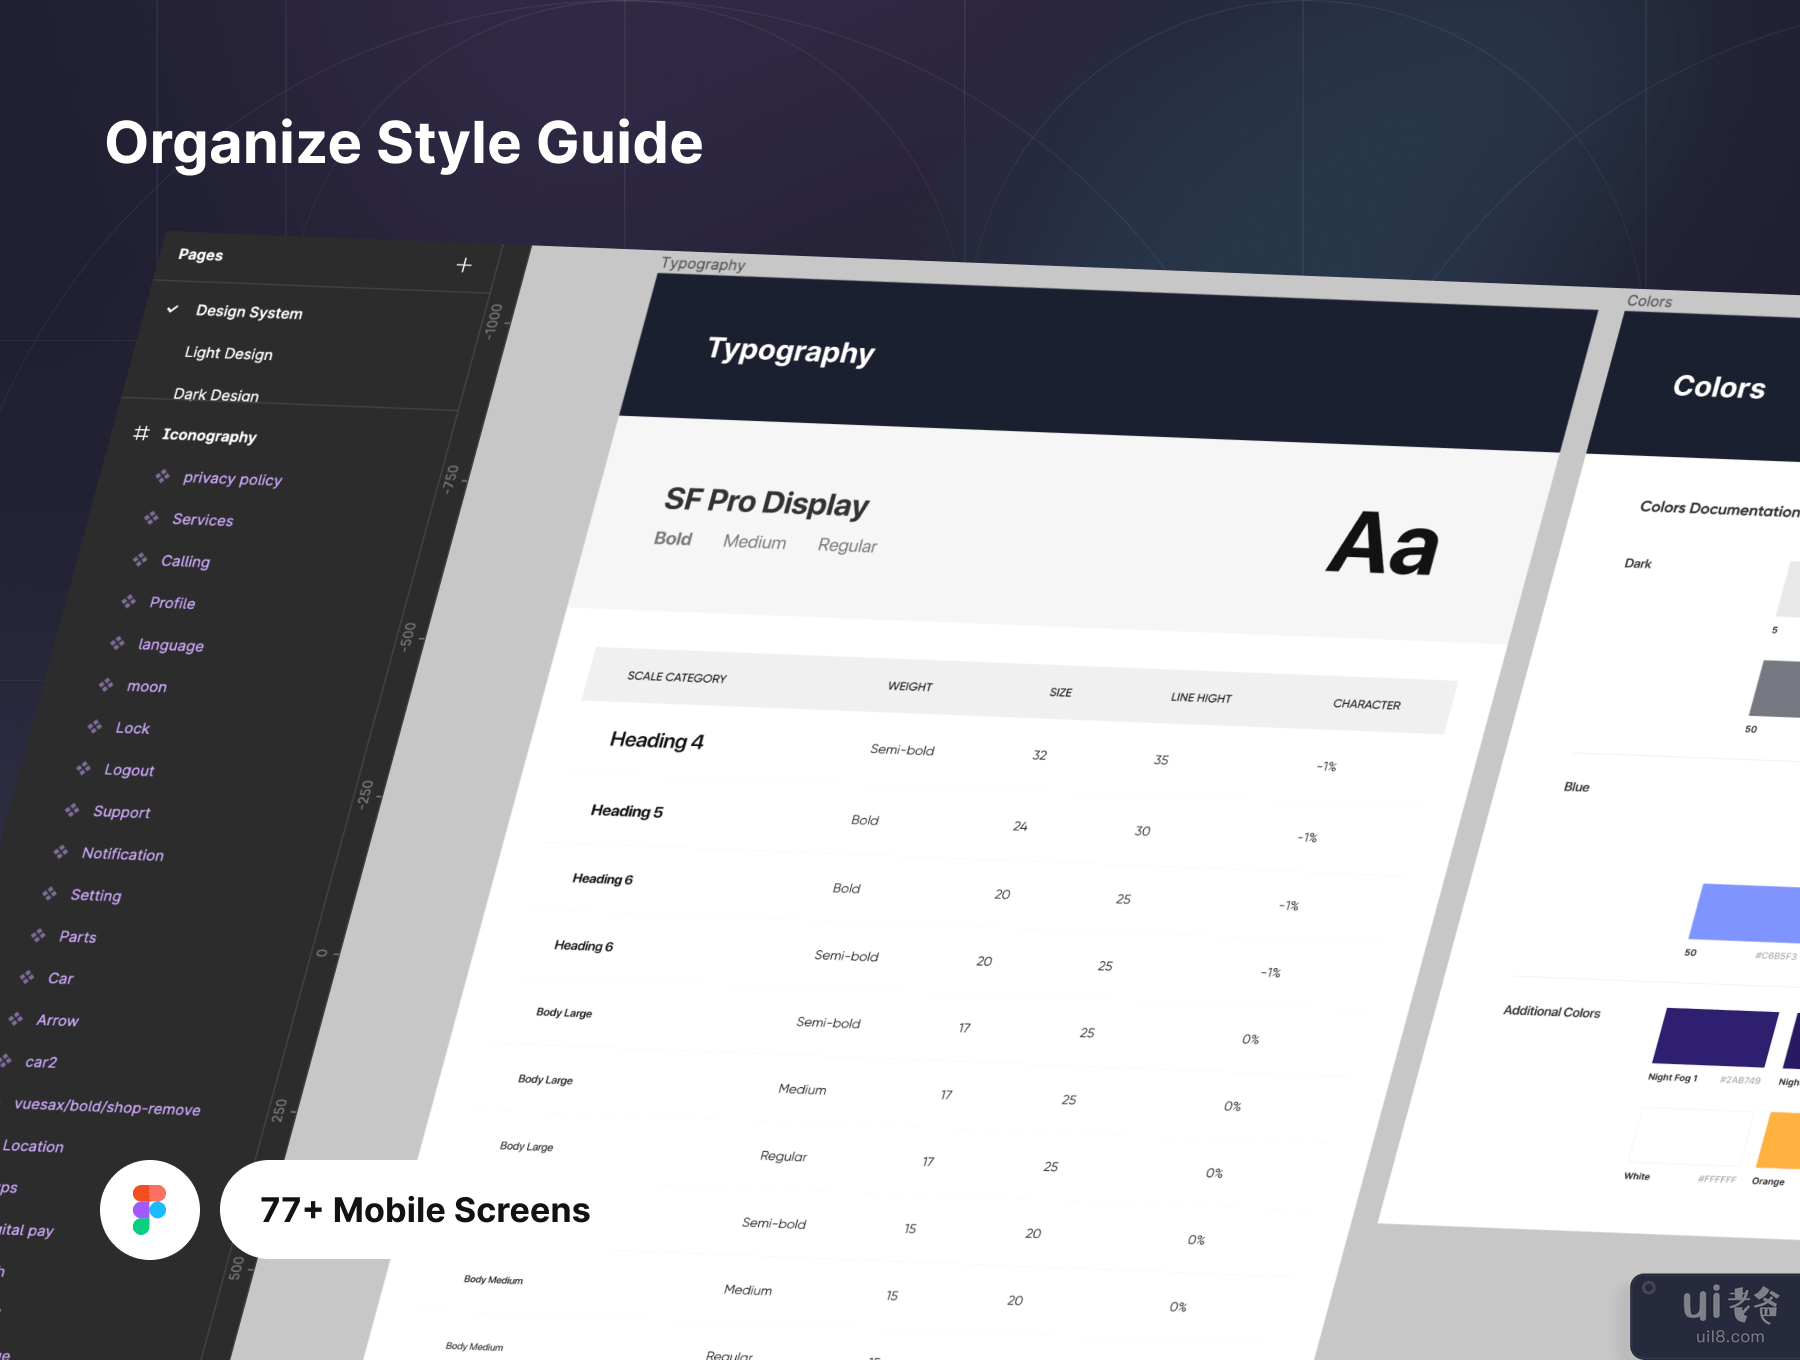This screenshot has width=1800, height=1360.
Task: Select the Profile layer
Action: coord(172,603)
